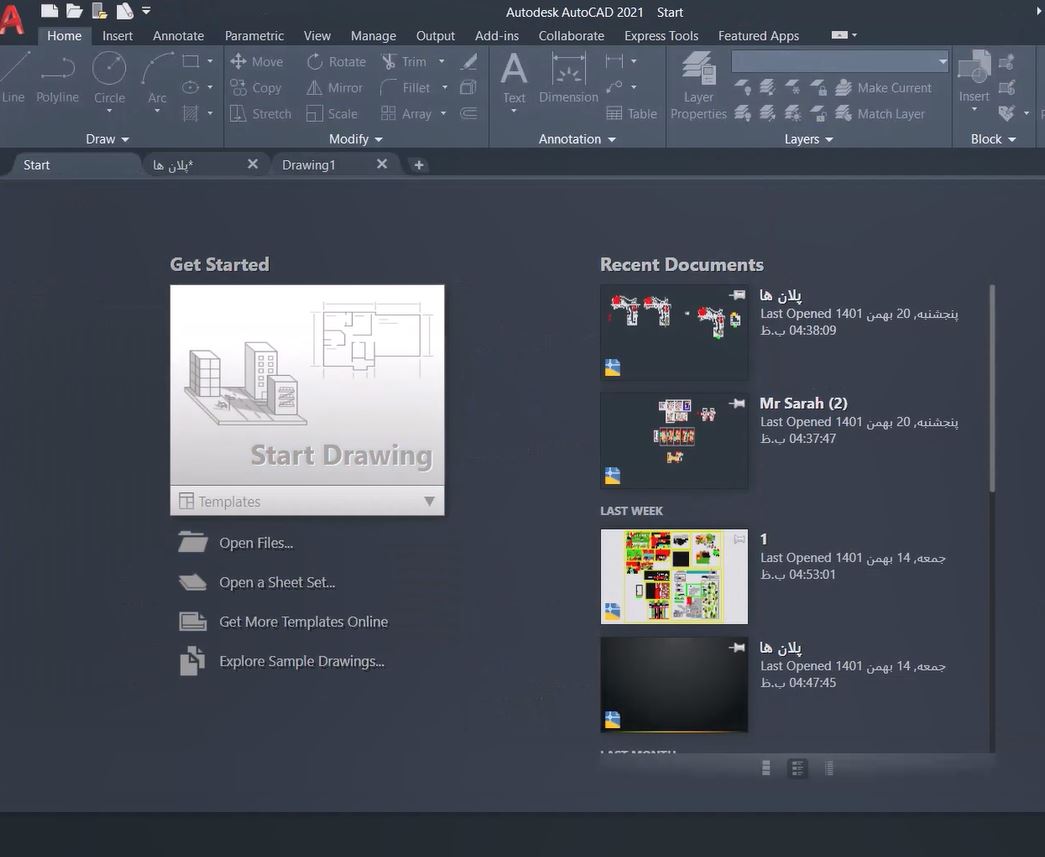Select the Circle tool
This screenshot has height=857, width=1045.
coord(109,78)
